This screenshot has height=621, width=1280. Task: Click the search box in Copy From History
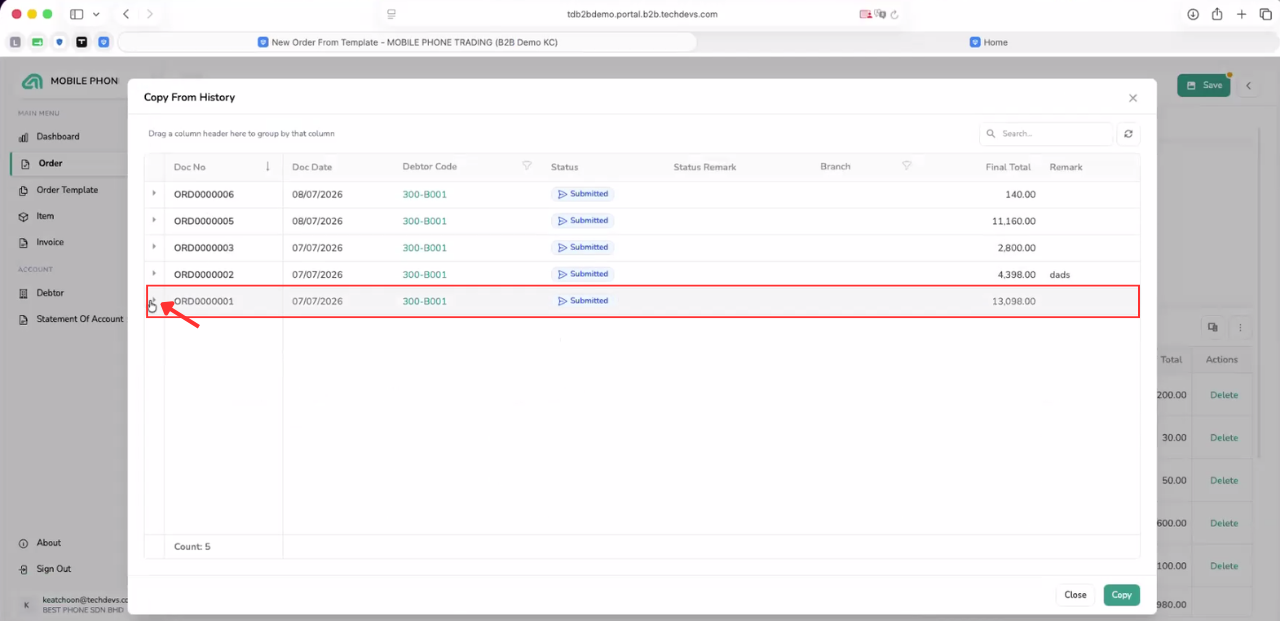[1046, 133]
